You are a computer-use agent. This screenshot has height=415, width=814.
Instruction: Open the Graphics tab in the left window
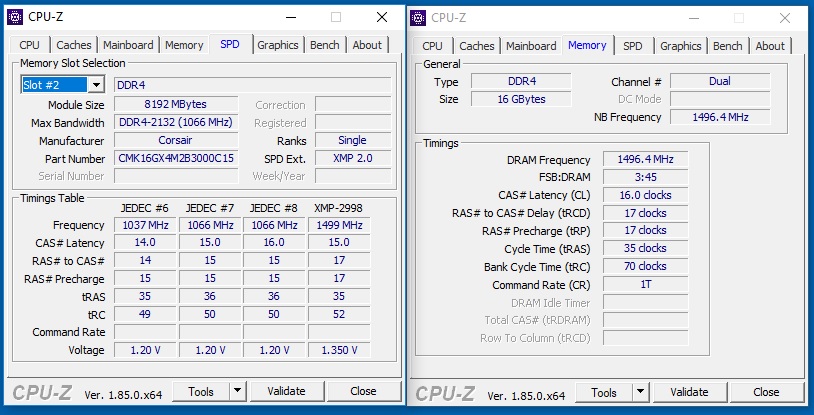tap(278, 45)
